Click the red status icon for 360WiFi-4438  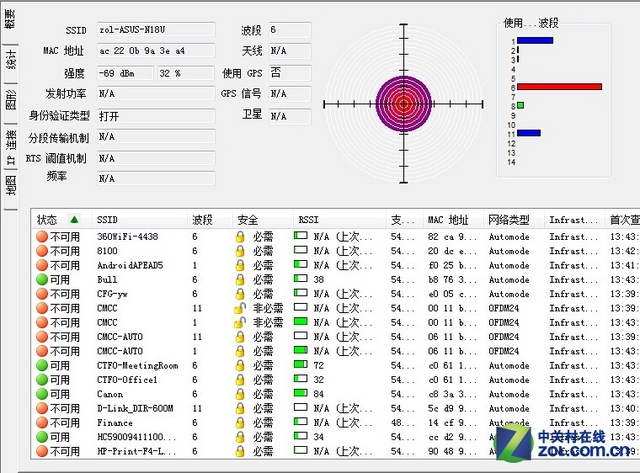click(42, 237)
